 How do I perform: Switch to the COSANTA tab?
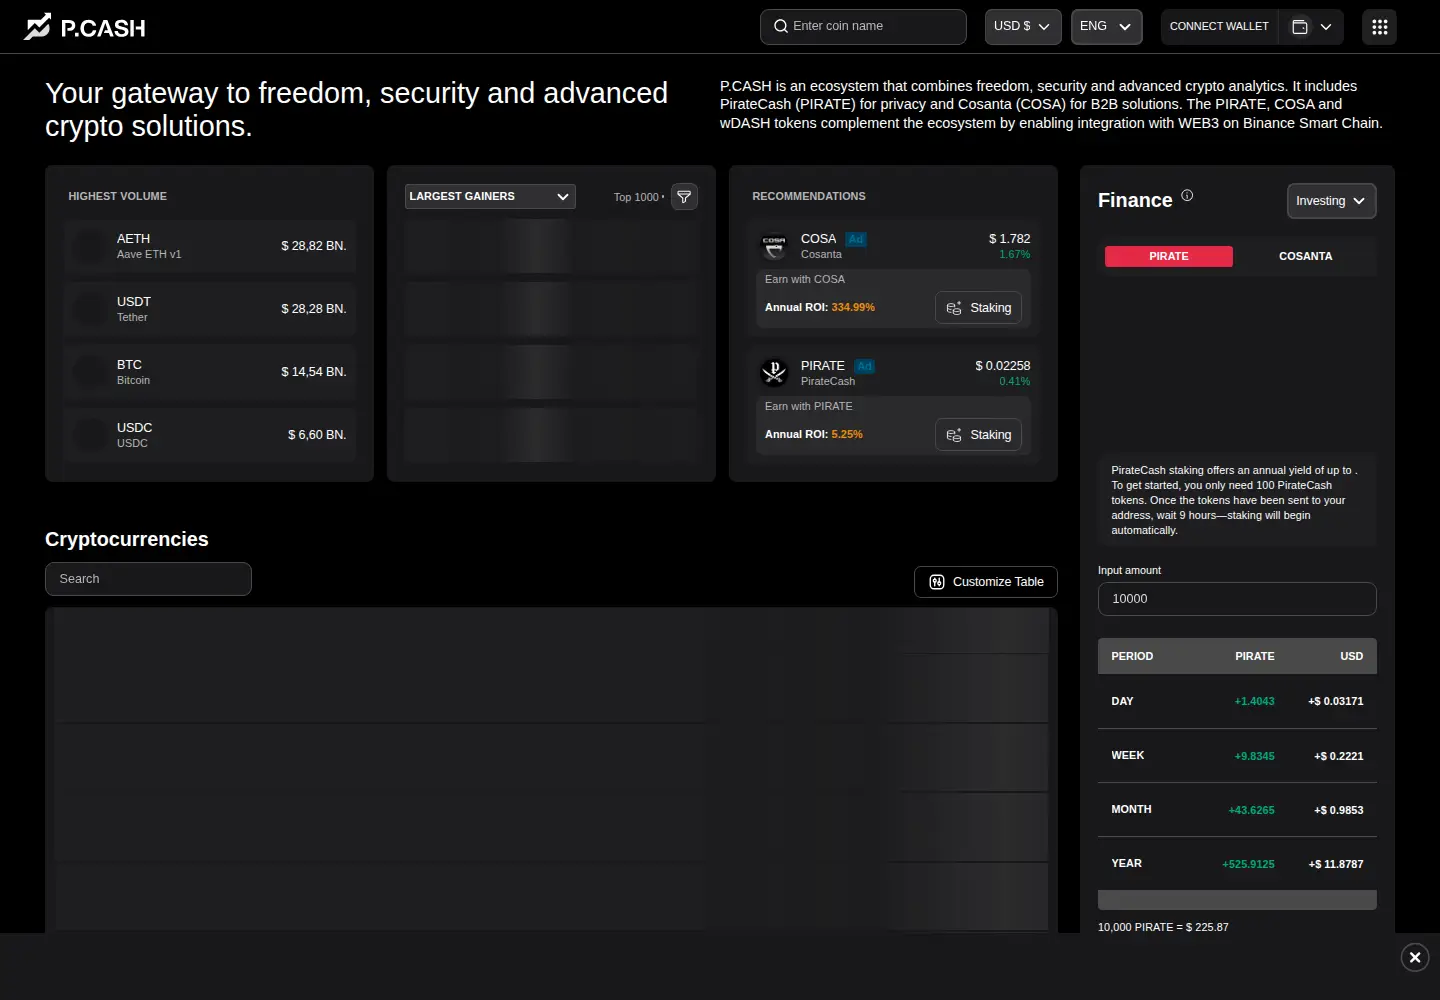(1305, 256)
